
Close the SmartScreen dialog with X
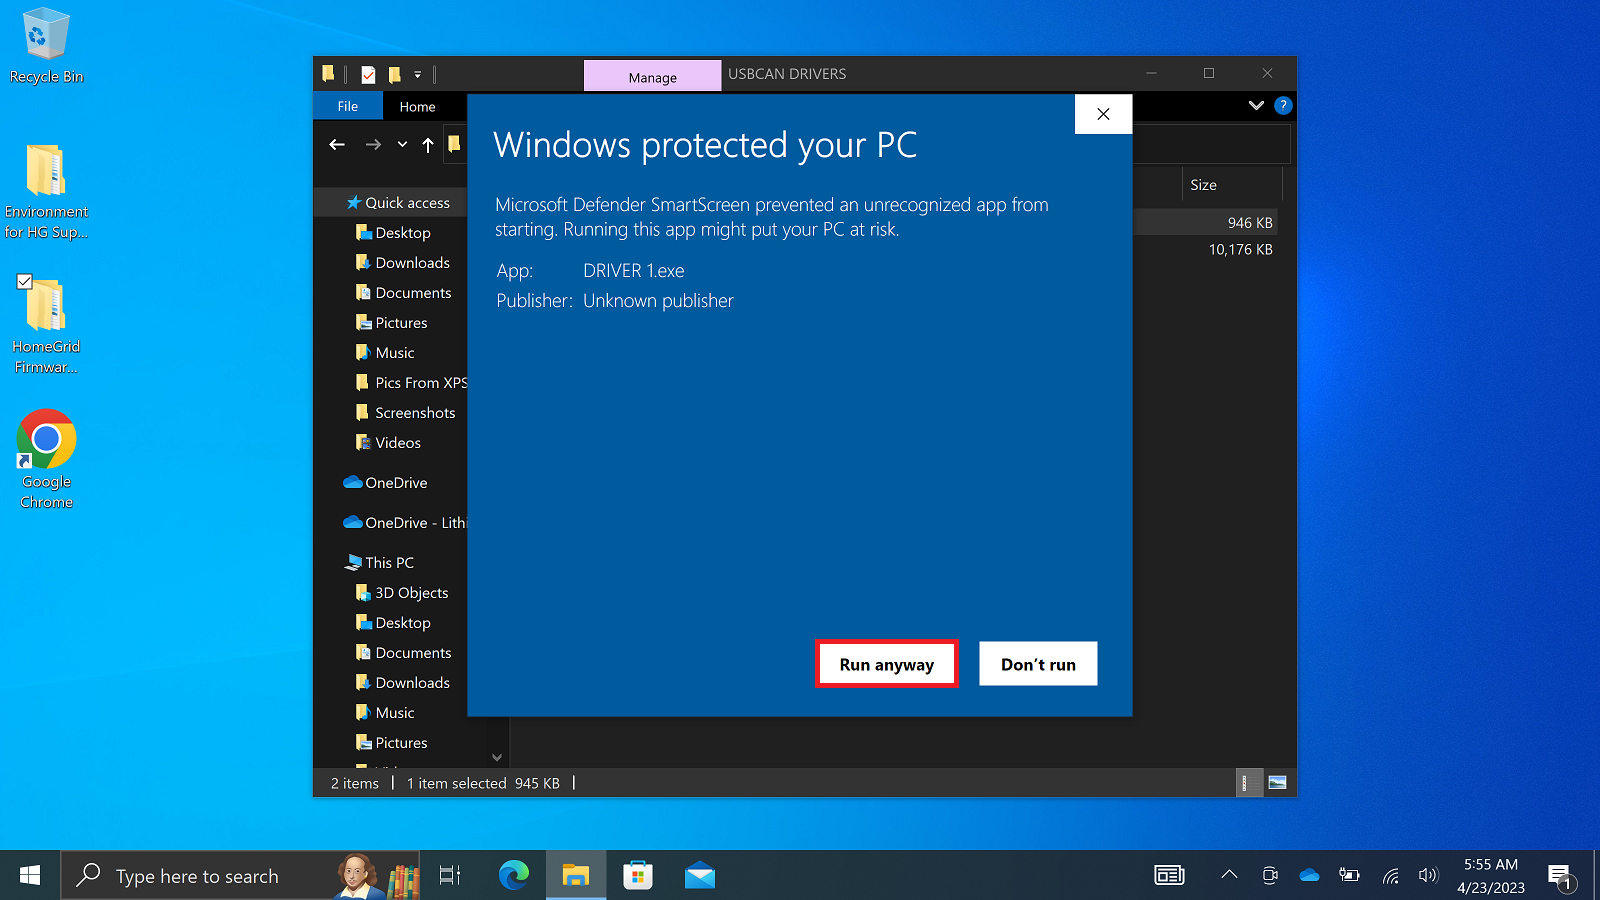tap(1103, 114)
